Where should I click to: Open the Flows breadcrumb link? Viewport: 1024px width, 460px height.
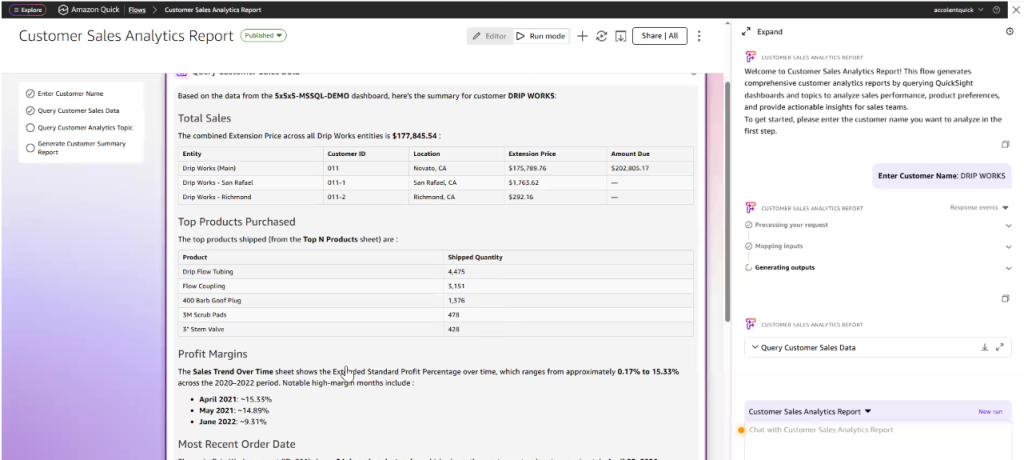137,10
